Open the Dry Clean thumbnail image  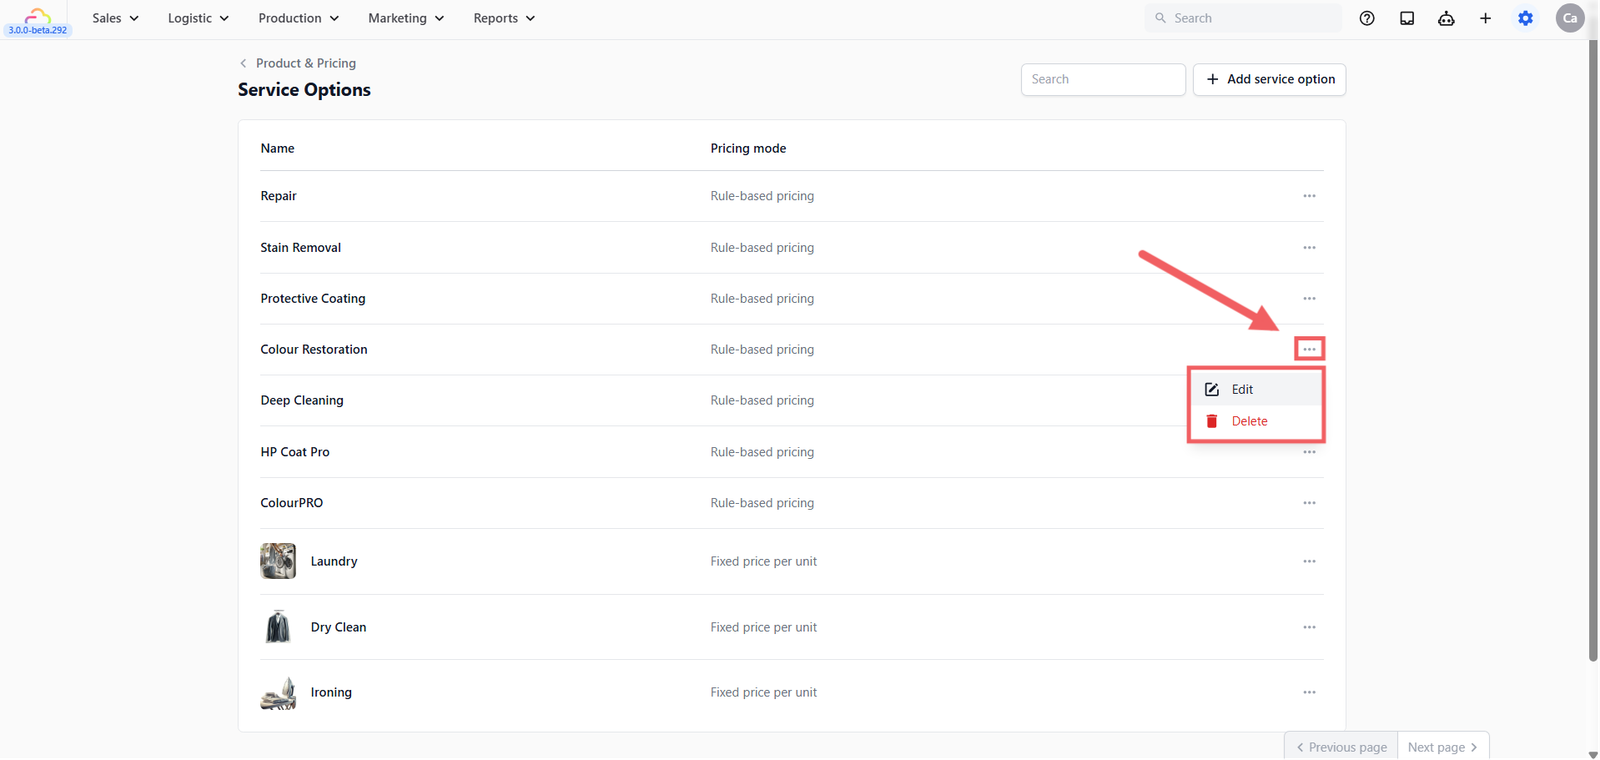tap(278, 627)
